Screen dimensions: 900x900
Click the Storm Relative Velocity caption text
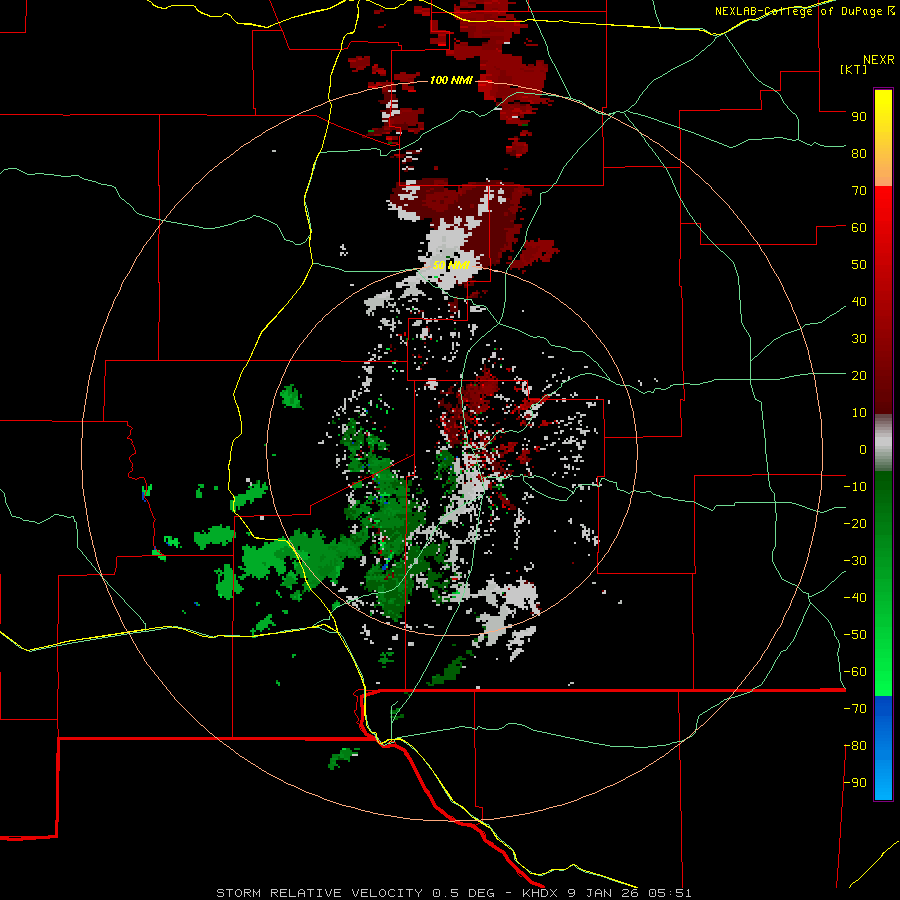coord(454,893)
